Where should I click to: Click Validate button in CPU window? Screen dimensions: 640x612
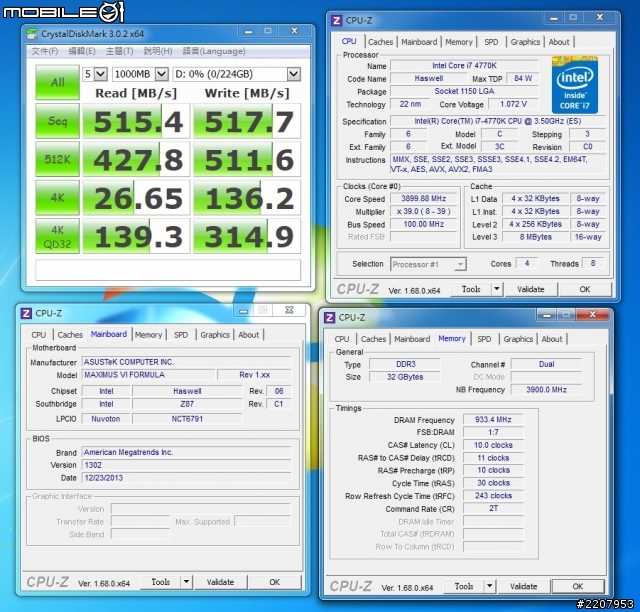531,289
